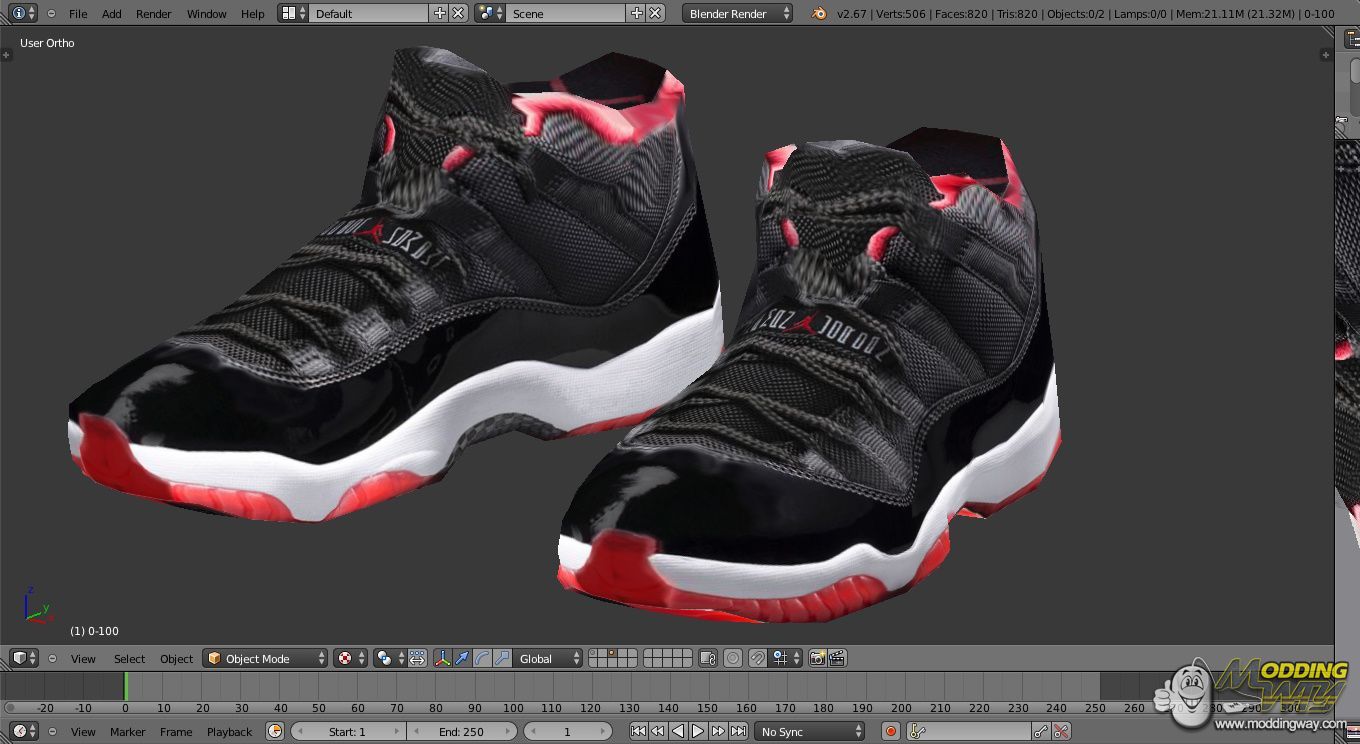Expand the Blender Render engine selector
Image resolution: width=1360 pixels, height=744 pixels.
coord(738,13)
